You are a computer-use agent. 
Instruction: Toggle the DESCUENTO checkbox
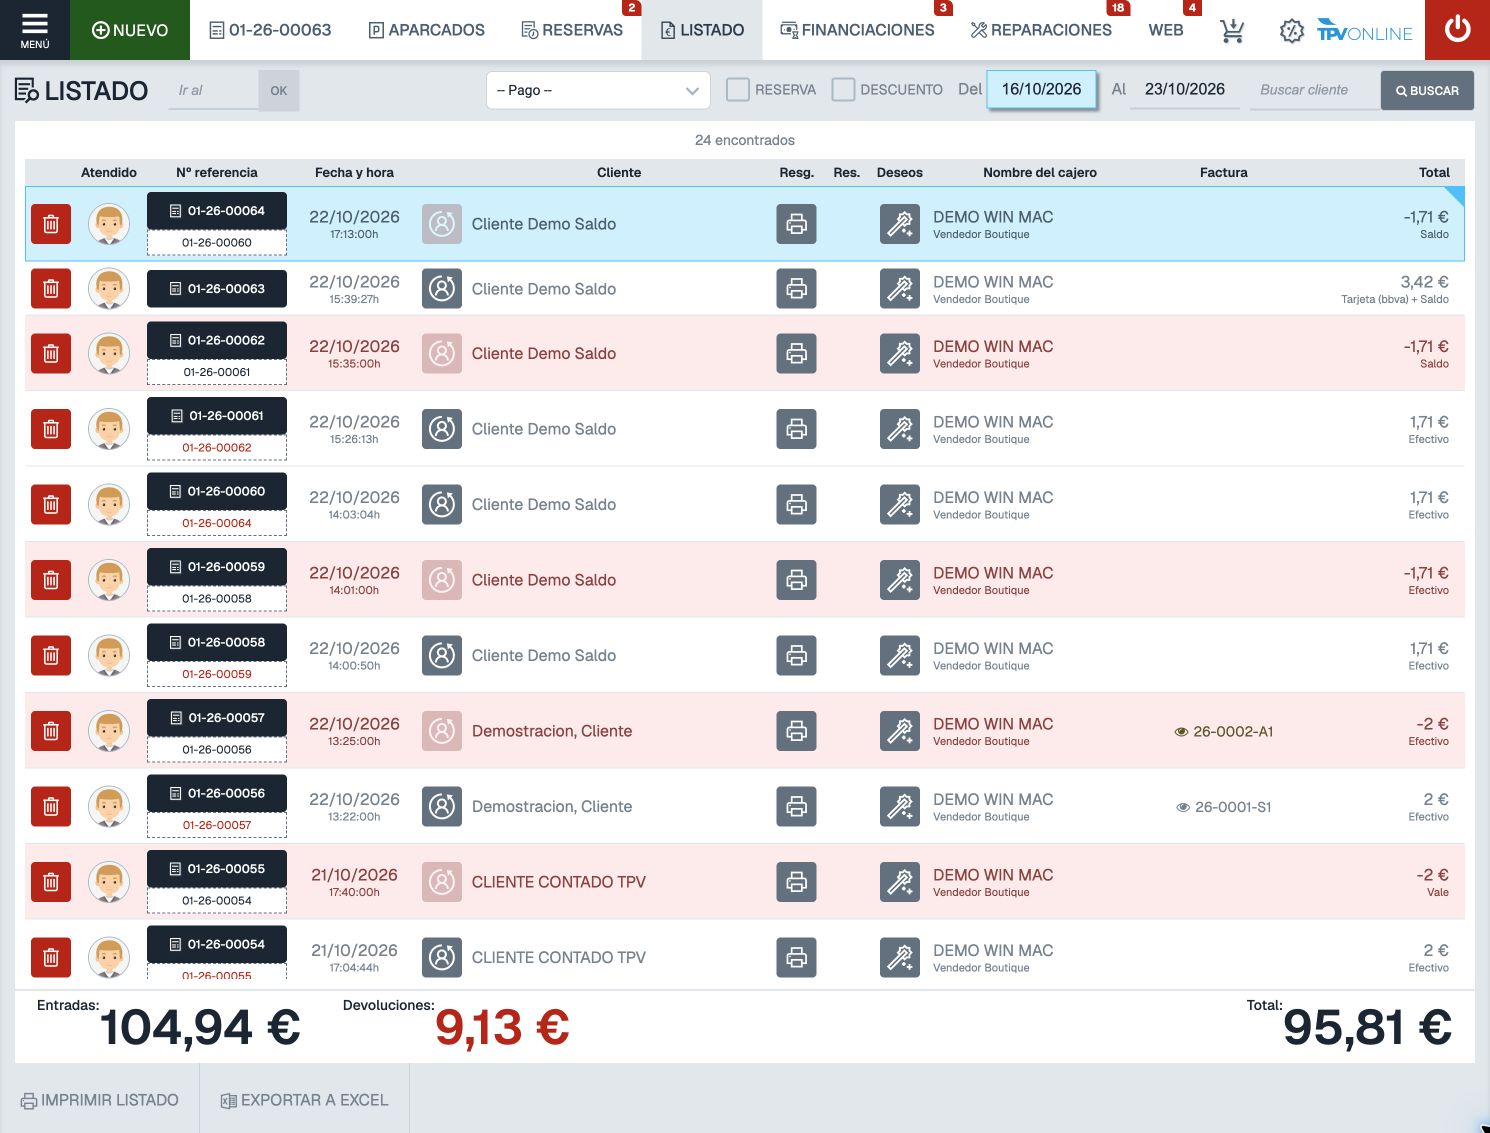pos(843,90)
